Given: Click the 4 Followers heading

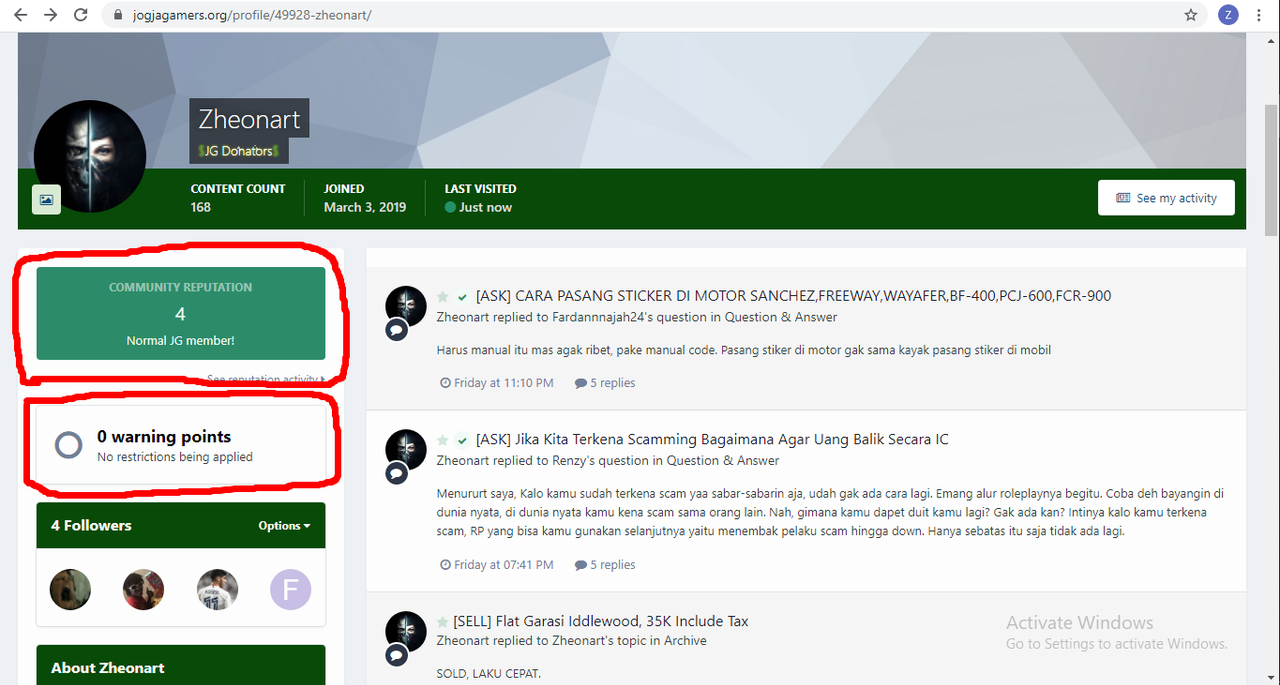Looking at the screenshot, I should point(91,525).
